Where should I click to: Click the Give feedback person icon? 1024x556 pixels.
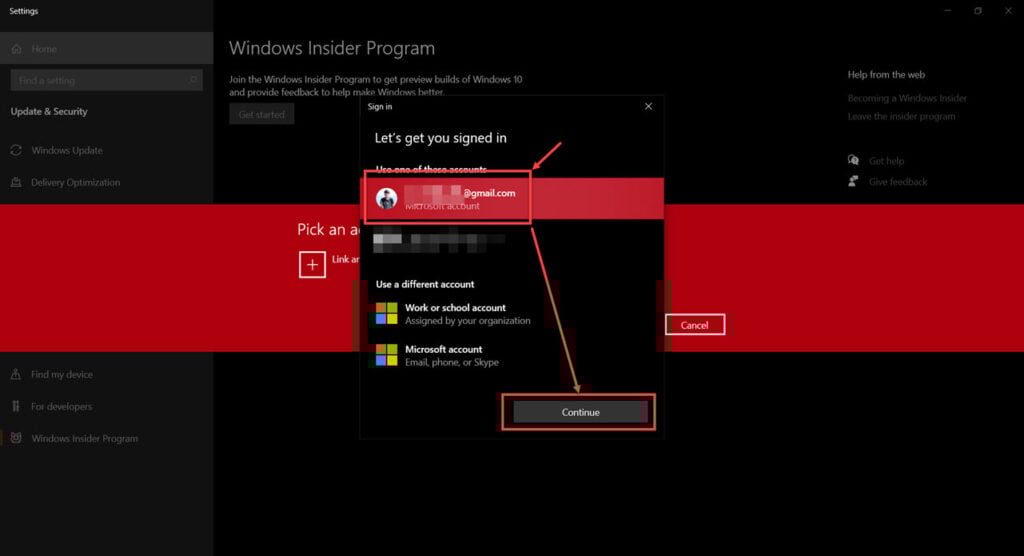(853, 181)
